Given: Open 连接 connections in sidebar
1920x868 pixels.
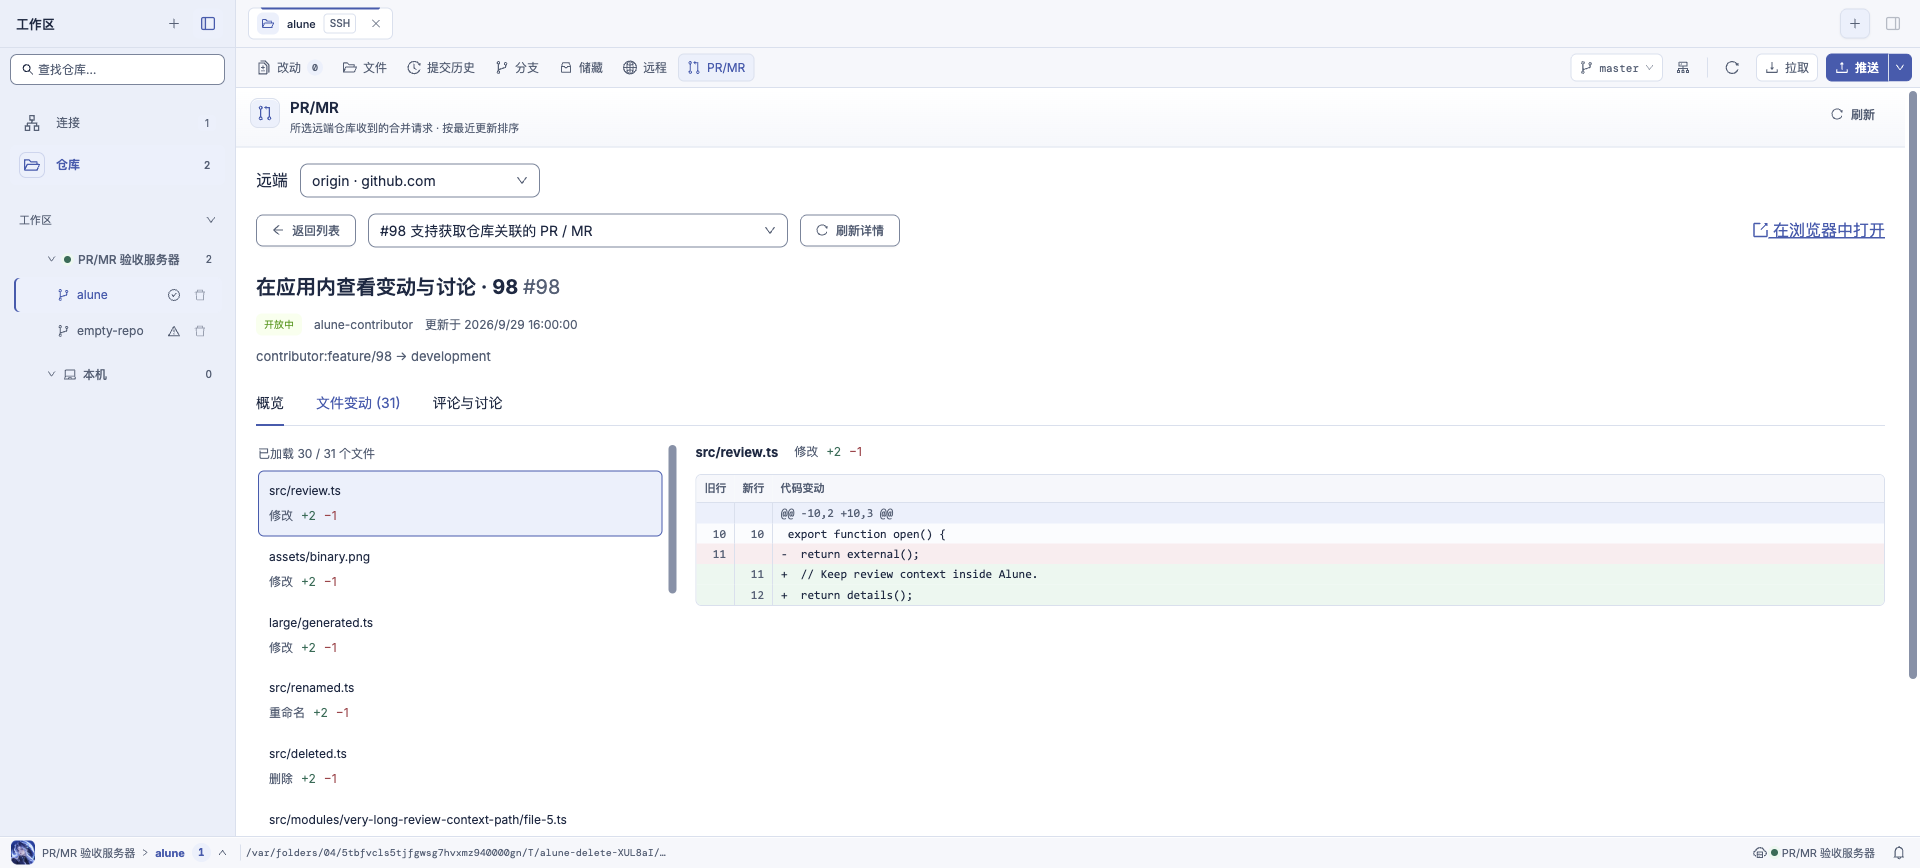Looking at the screenshot, I should (118, 123).
